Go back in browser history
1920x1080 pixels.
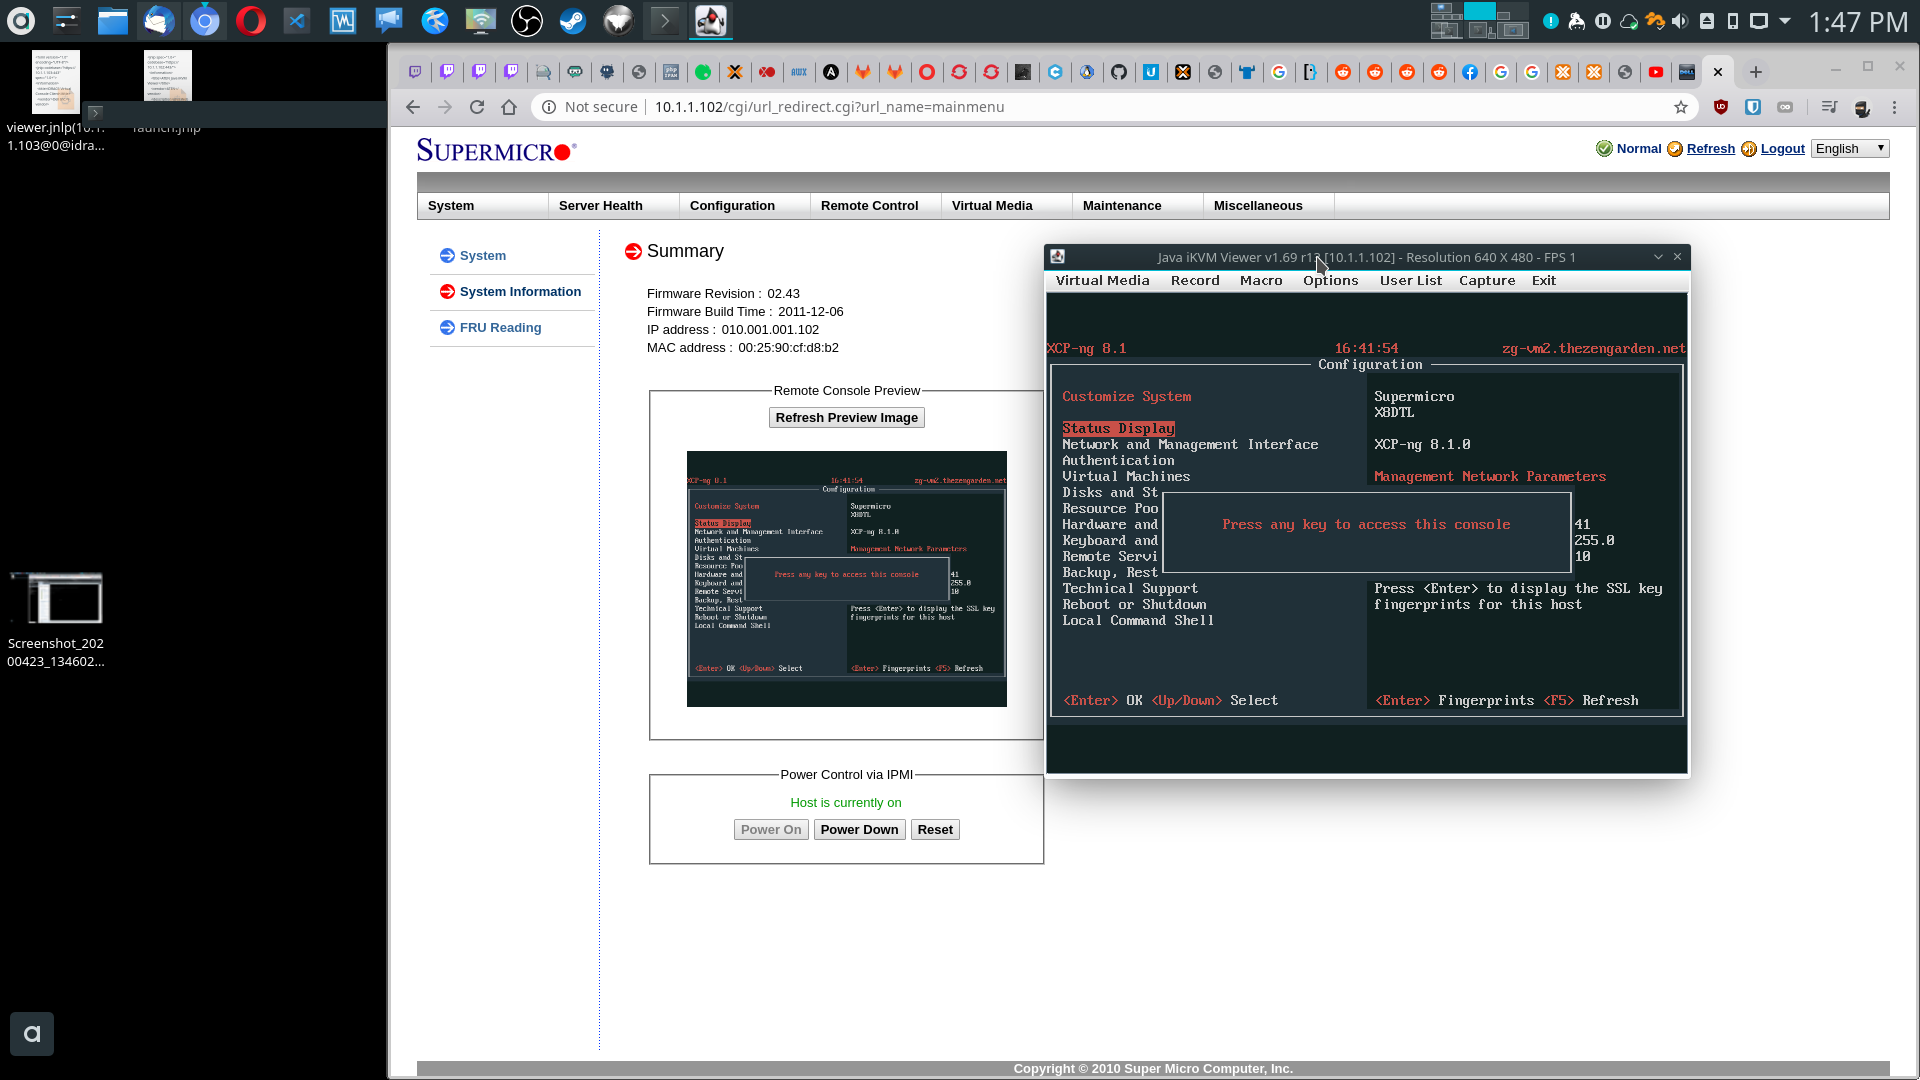coord(413,107)
